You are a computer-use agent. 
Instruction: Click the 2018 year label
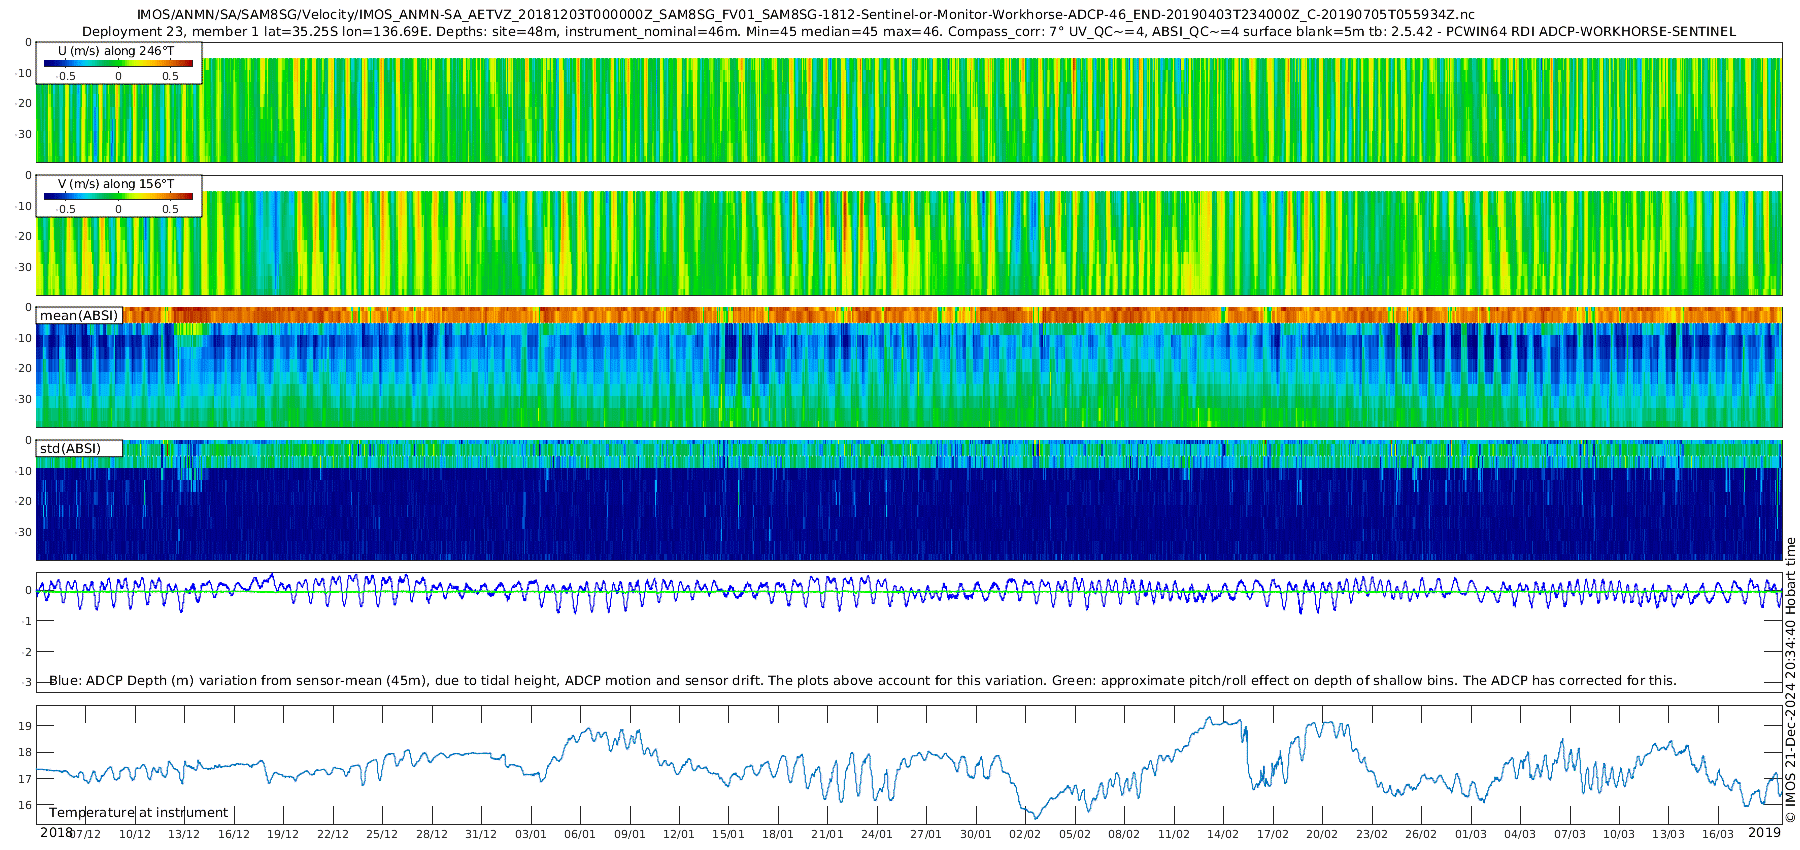click(x=56, y=833)
